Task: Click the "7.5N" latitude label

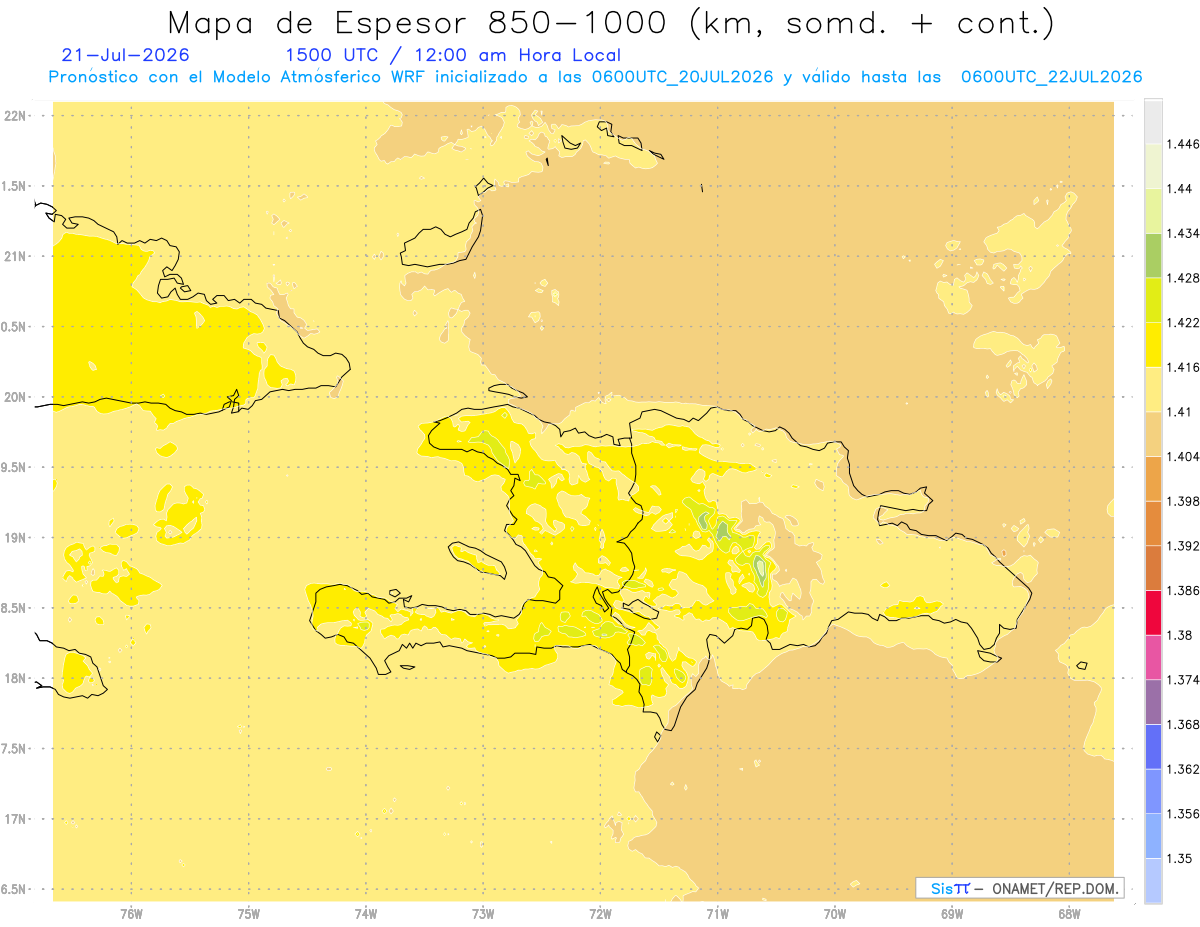Action: pyautogui.click(x=14, y=750)
